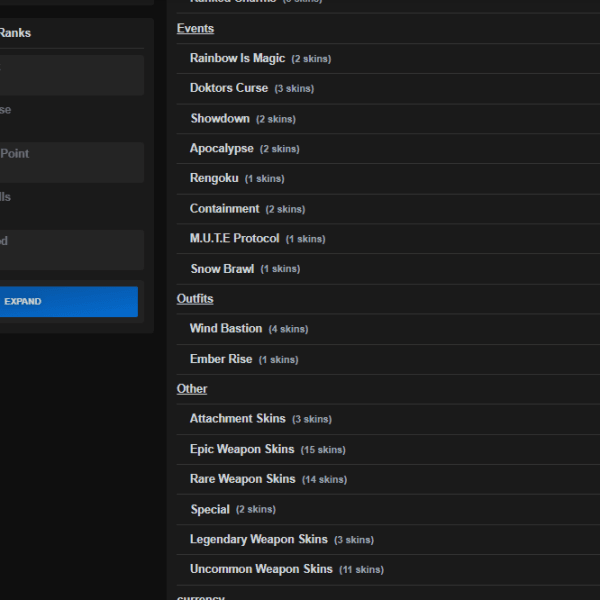Select Rainbow Is Magic row
Image resolution: width=600 pixels, height=600 pixels.
pos(388,59)
